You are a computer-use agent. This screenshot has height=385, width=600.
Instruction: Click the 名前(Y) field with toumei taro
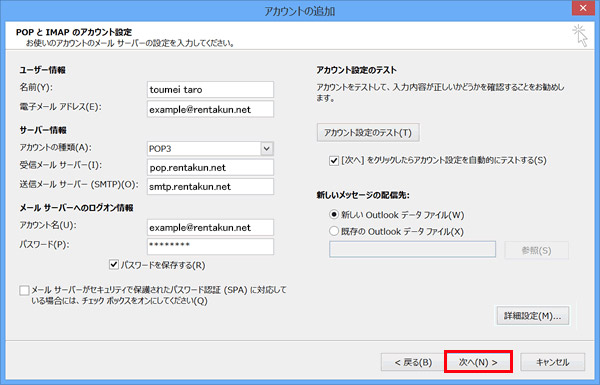[210, 90]
